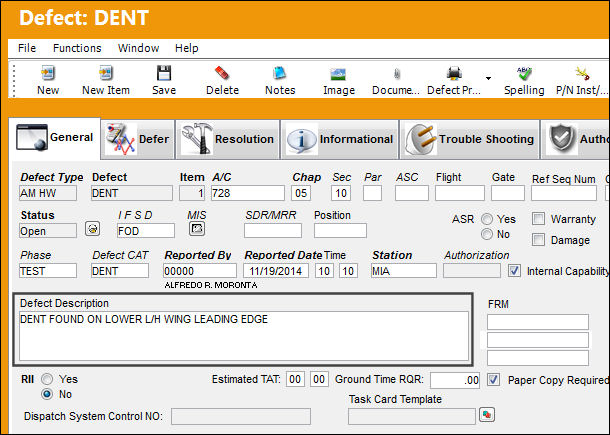Click the Image toolbar icon
This screenshot has width=610, height=435.
[338, 74]
